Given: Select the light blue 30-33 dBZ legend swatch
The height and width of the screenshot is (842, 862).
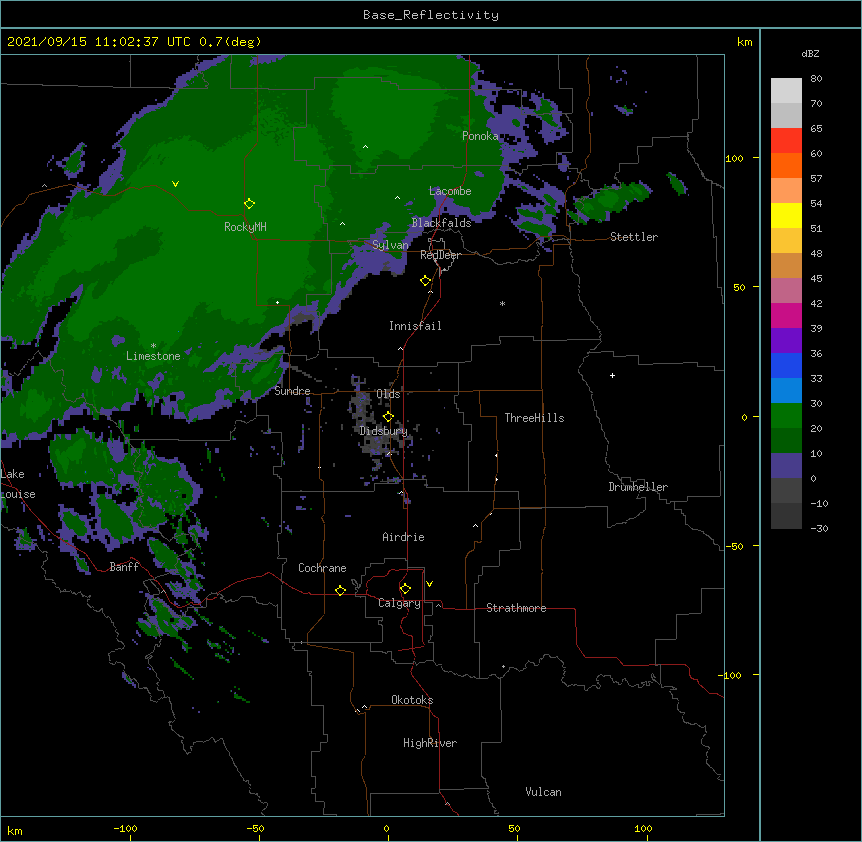Looking at the screenshot, I should point(786,391).
